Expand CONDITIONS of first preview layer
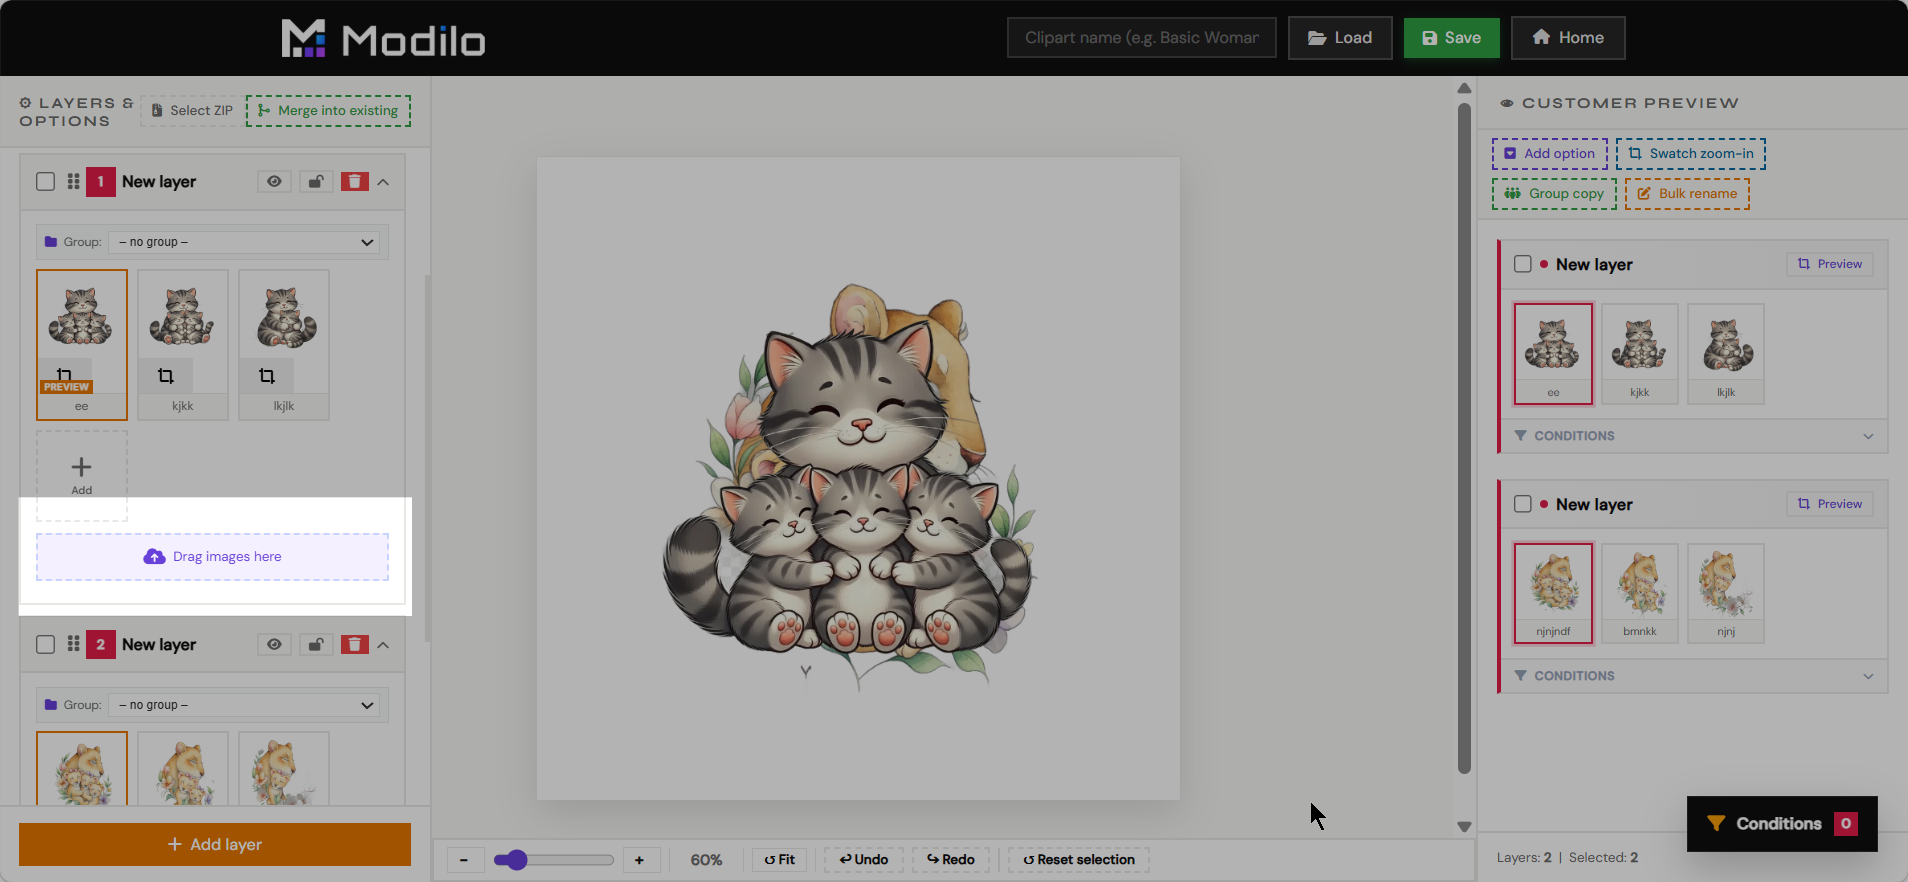 click(x=1694, y=436)
